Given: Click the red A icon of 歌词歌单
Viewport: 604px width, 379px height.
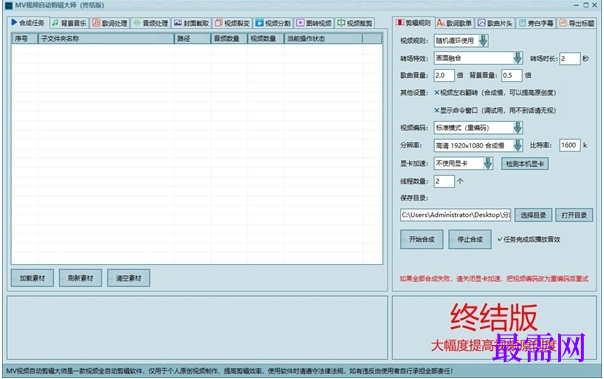Looking at the screenshot, I should pyautogui.click(x=440, y=23).
